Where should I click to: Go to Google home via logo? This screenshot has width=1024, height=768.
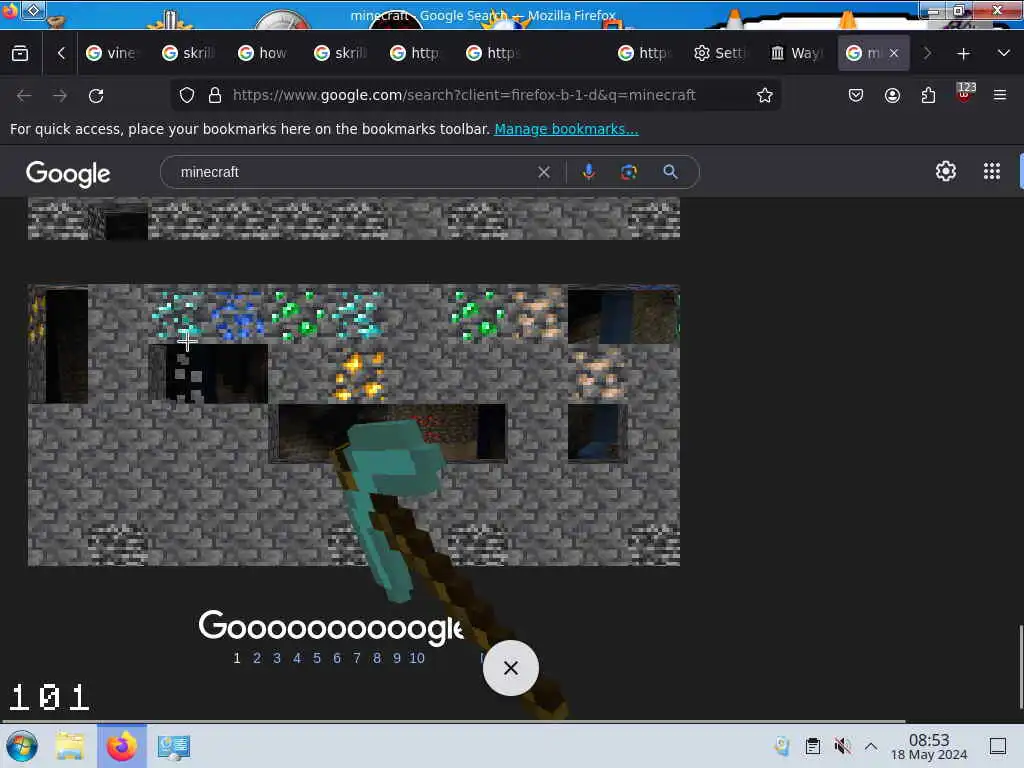click(x=68, y=173)
